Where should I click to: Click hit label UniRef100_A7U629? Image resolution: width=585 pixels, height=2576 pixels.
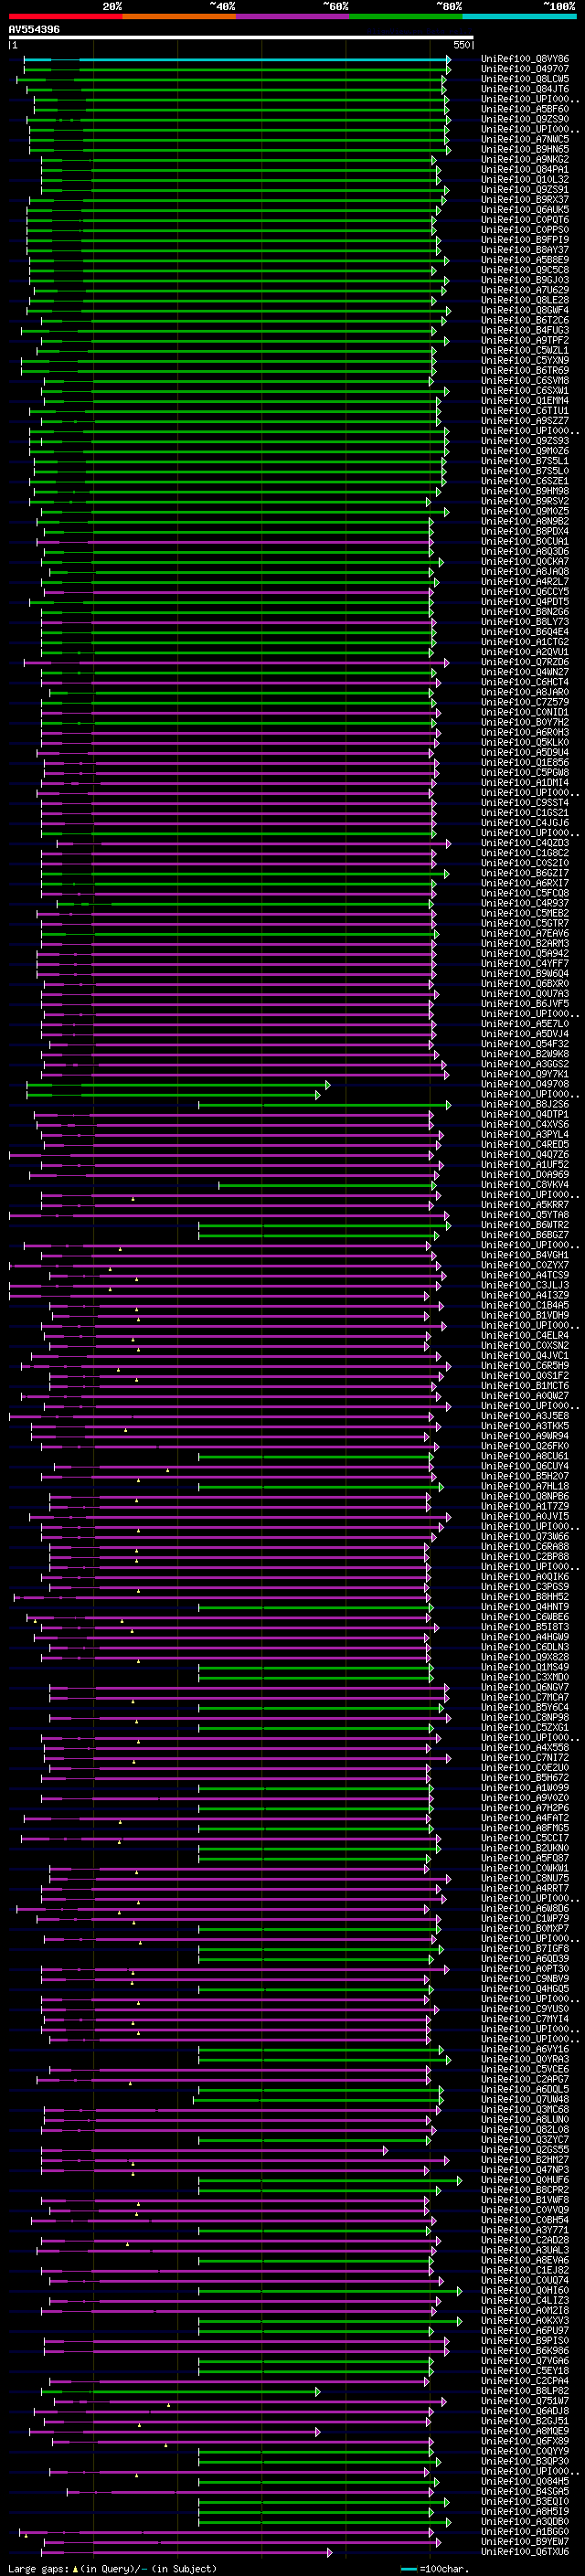[525, 290]
